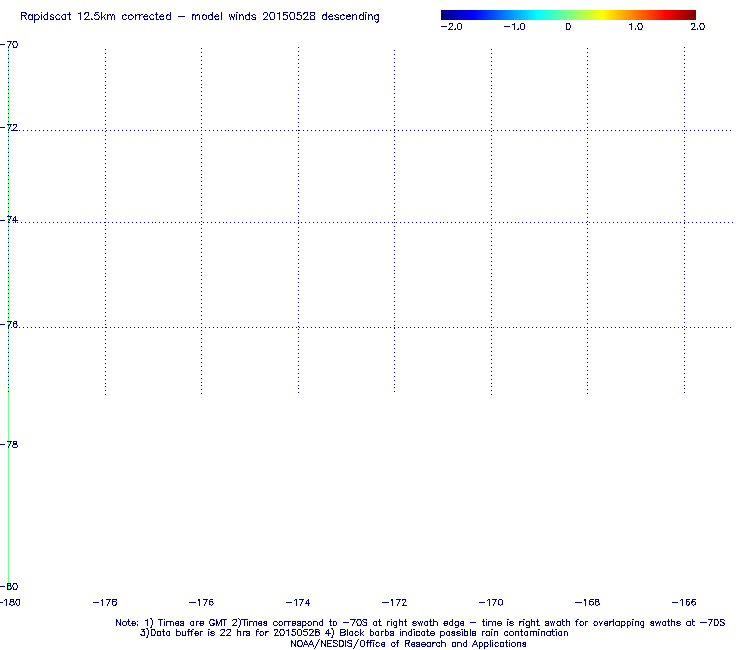The width and height of the screenshot is (740, 650).
Task: Click the wind difference color scale bar
Action: 568,15
